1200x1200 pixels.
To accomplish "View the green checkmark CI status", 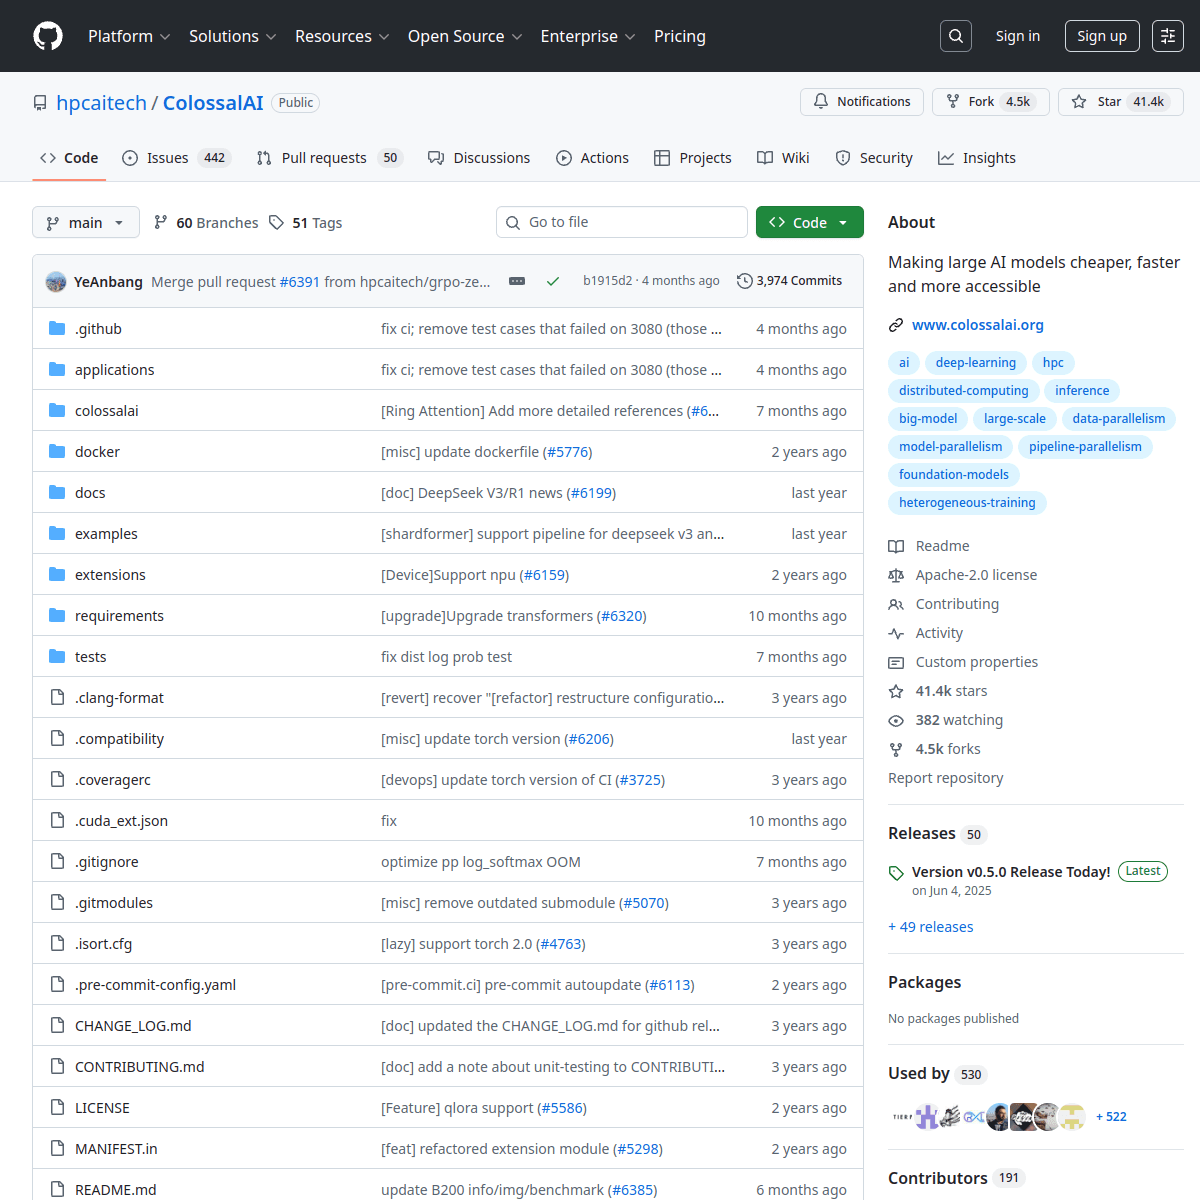I will point(553,282).
